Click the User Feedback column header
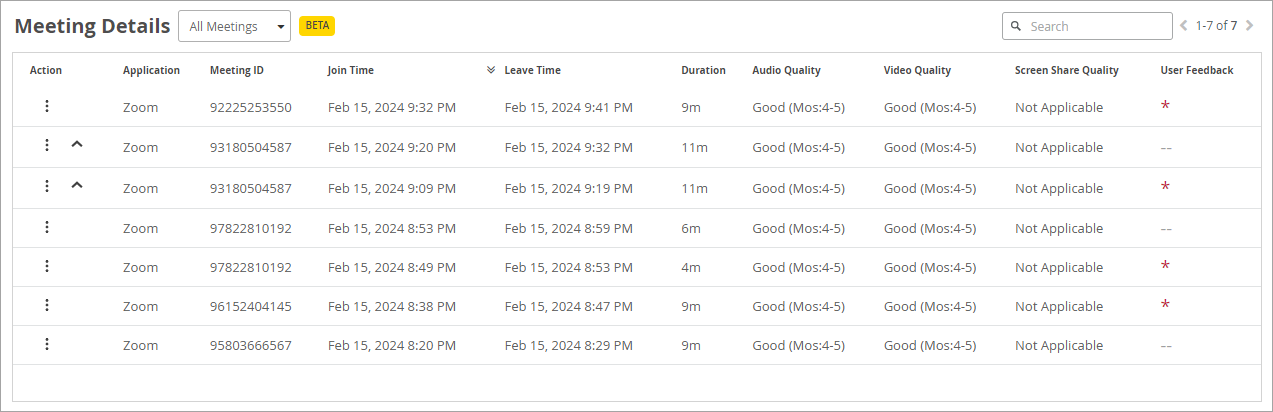Screen dimensions: 1273x412 (1196, 71)
